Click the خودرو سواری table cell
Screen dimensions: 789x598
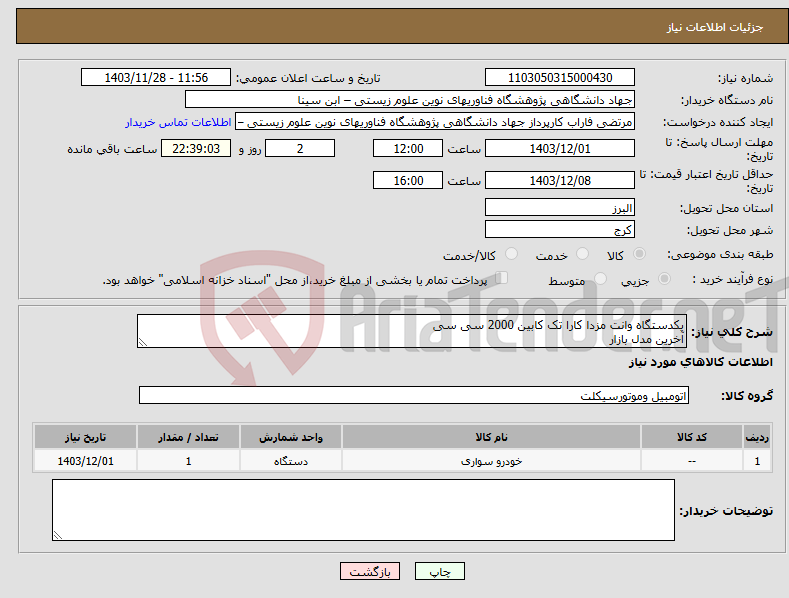point(491,461)
